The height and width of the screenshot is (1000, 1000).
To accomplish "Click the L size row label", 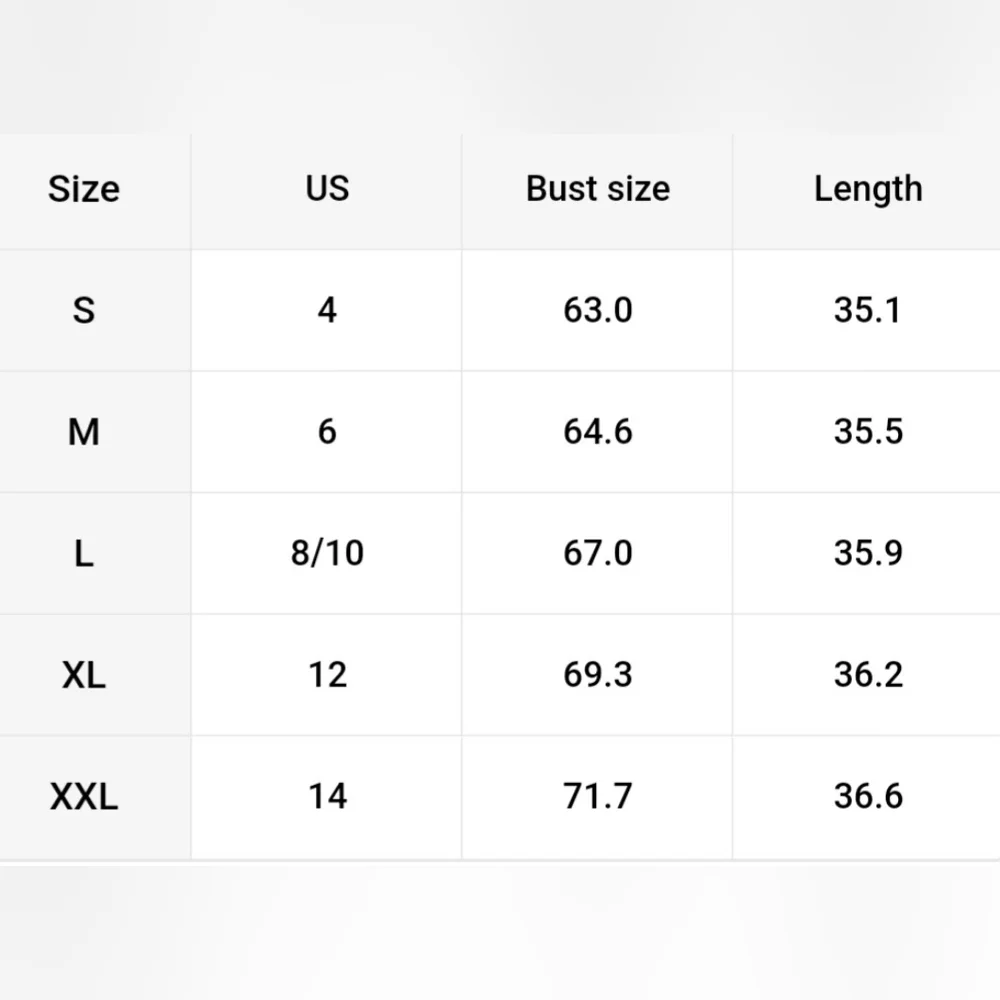I will tap(84, 553).
